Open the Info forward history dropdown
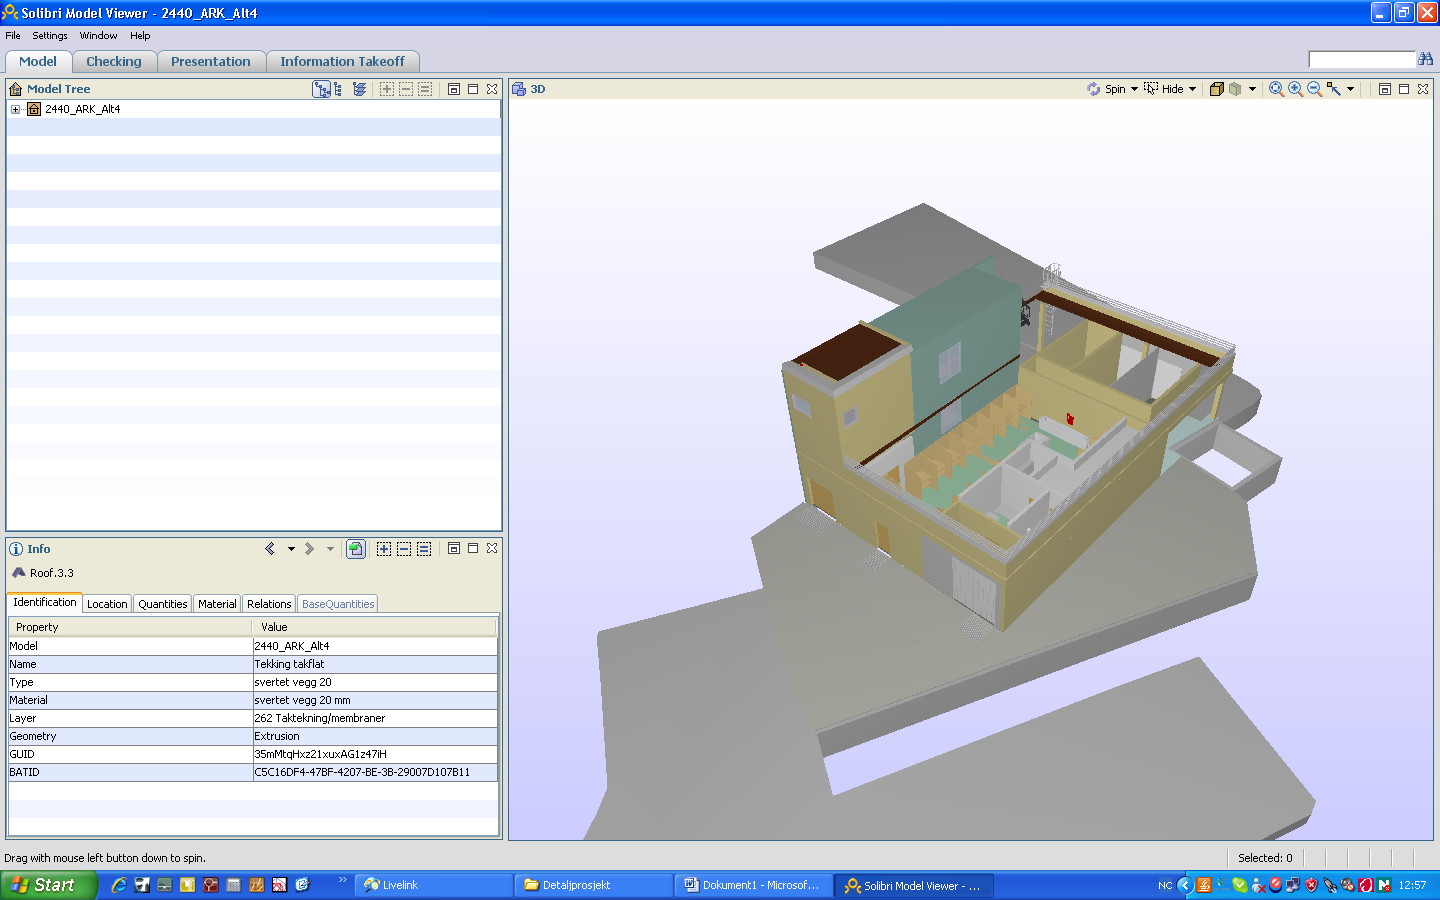Viewport: 1440px width, 900px height. point(330,549)
